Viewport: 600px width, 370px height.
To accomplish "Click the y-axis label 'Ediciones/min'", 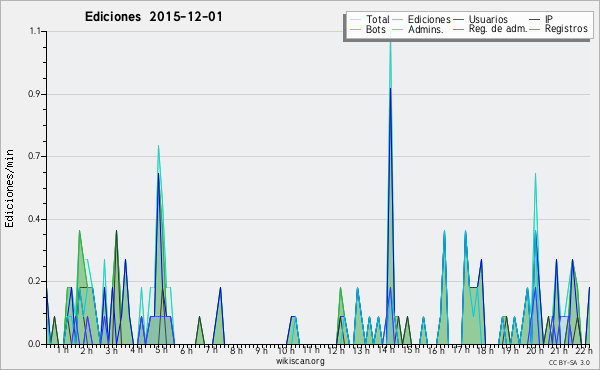I will [x=9, y=188].
